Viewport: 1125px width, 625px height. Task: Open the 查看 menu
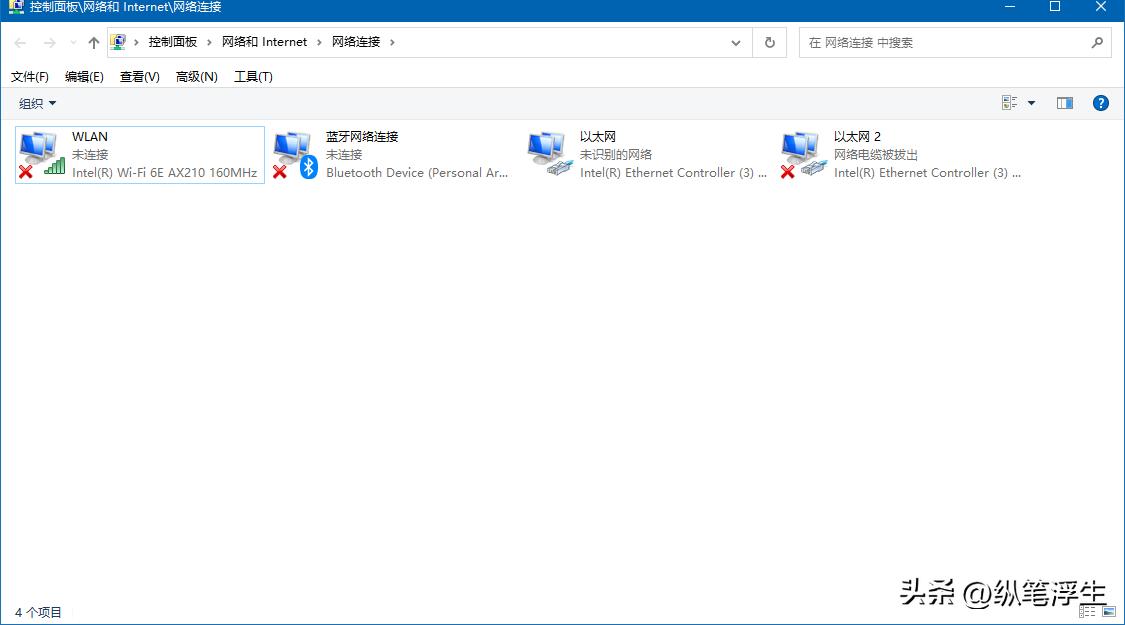tap(138, 76)
